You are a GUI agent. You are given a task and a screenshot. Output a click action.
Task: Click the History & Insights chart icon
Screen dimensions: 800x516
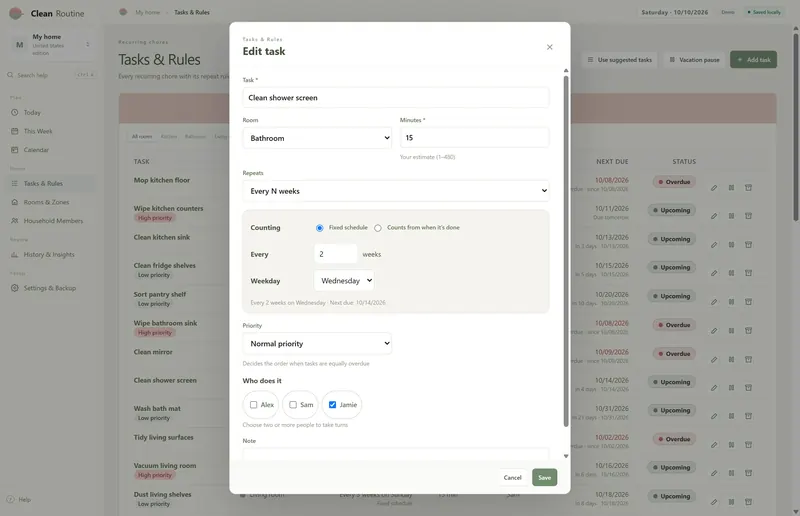pos(14,255)
